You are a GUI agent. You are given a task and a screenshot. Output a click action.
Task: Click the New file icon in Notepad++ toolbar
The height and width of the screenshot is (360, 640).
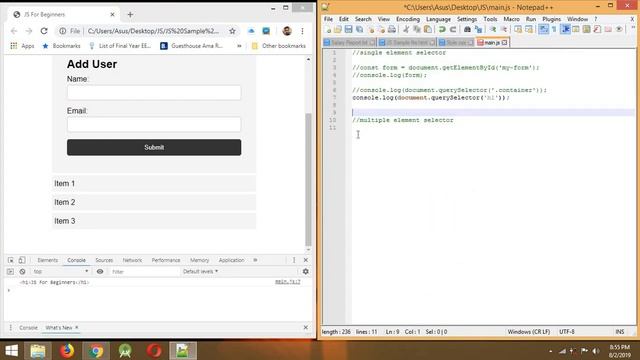(x=328, y=29)
